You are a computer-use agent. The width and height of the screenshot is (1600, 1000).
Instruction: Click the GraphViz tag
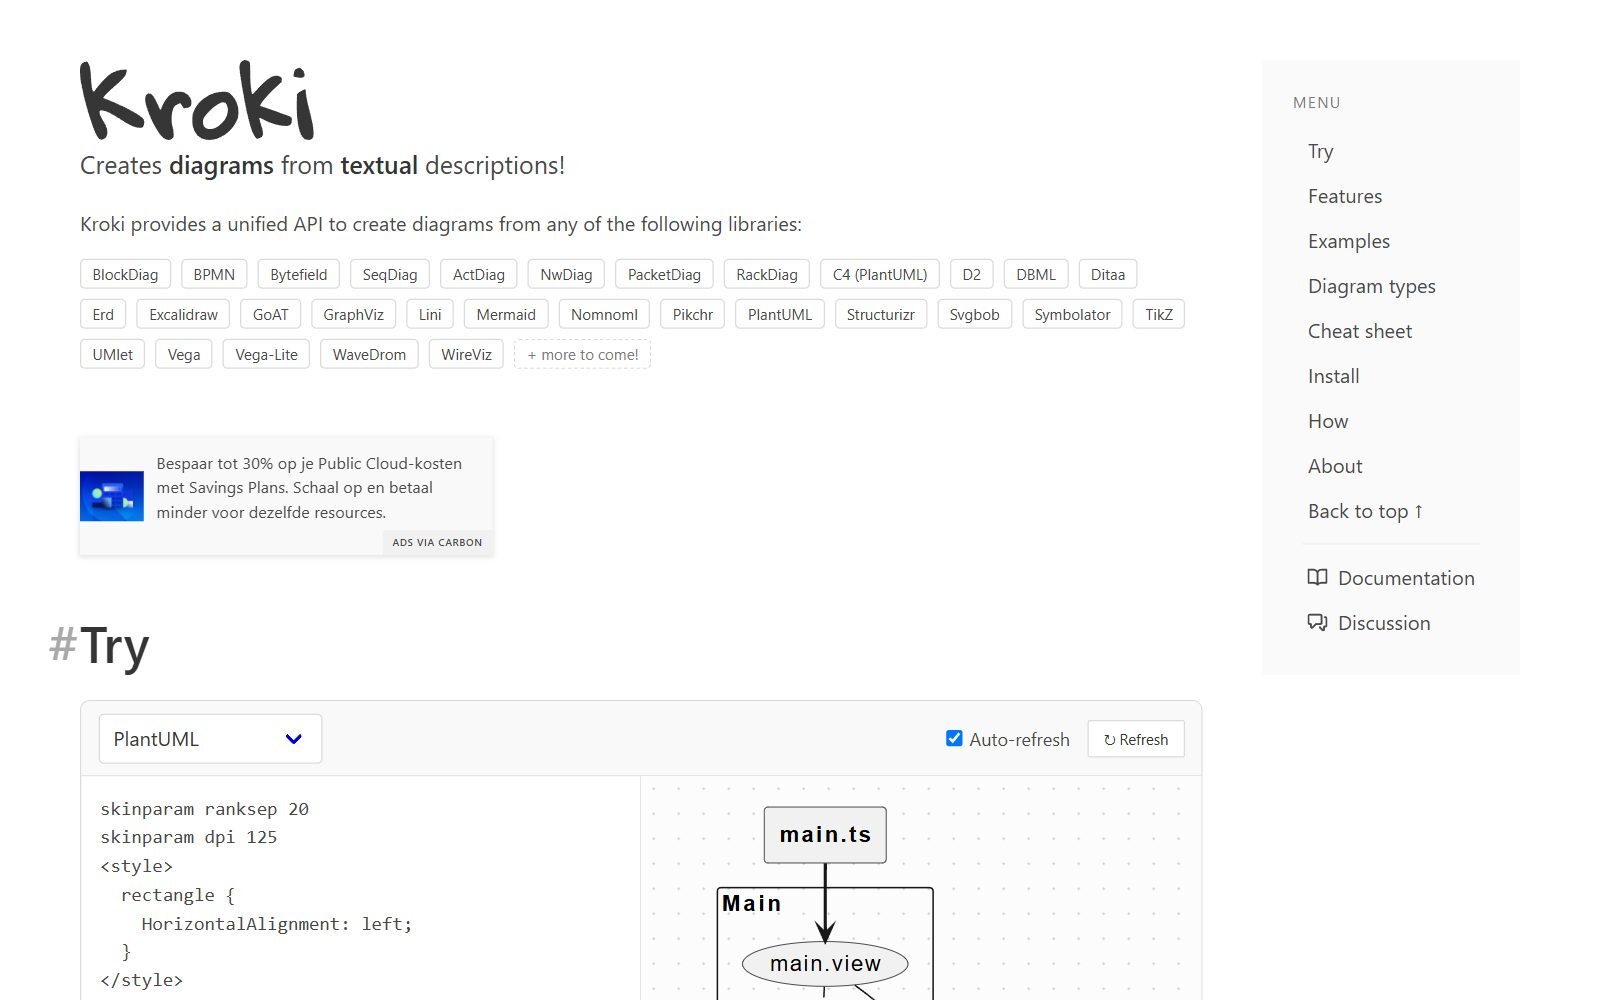[x=354, y=314]
